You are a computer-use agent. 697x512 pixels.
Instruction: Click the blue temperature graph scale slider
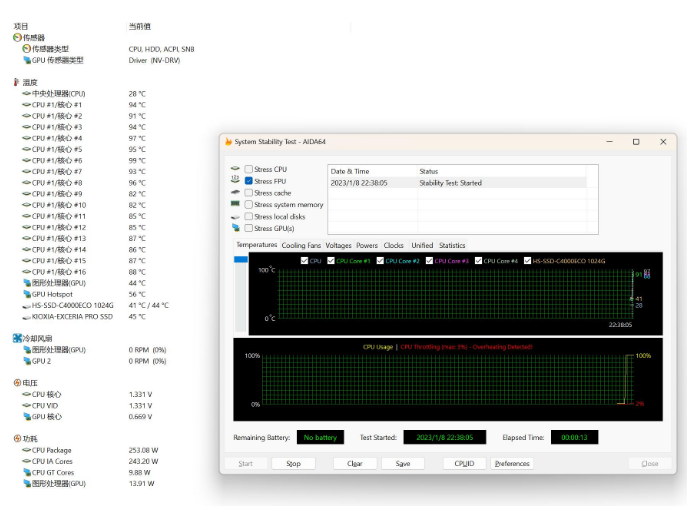(x=240, y=260)
